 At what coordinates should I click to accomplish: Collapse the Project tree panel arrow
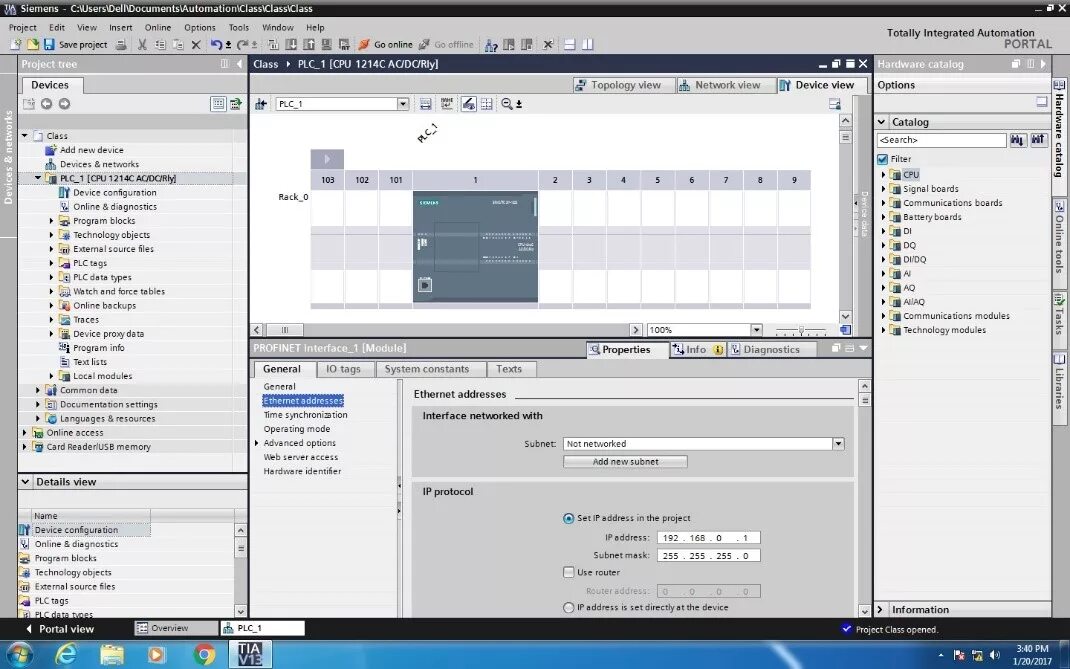pos(240,63)
